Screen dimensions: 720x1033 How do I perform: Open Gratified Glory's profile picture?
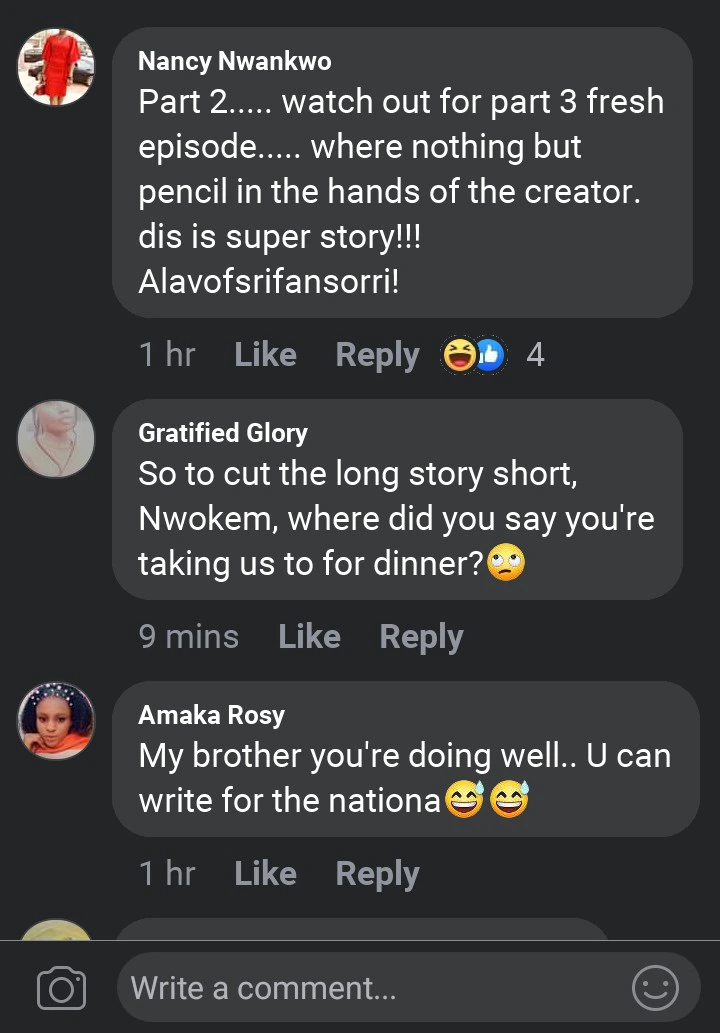[56, 439]
